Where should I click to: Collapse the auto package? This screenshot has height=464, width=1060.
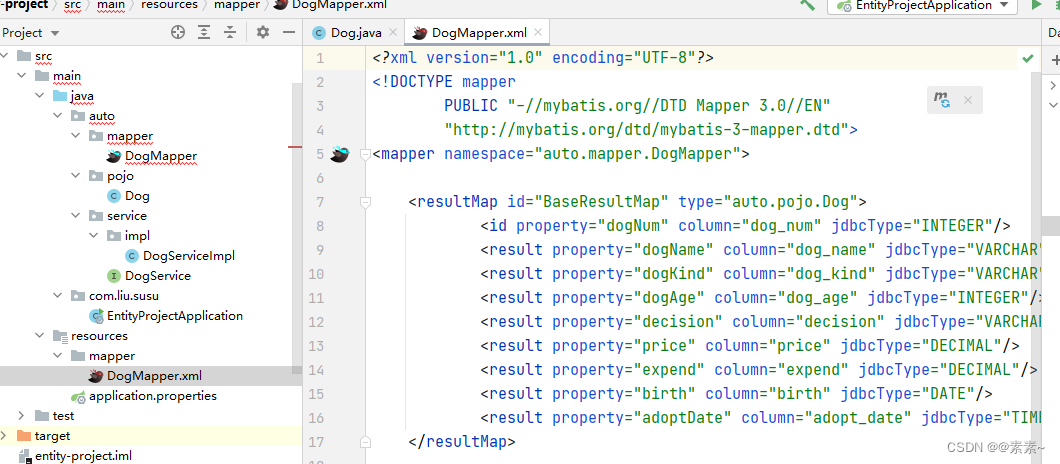point(59,116)
